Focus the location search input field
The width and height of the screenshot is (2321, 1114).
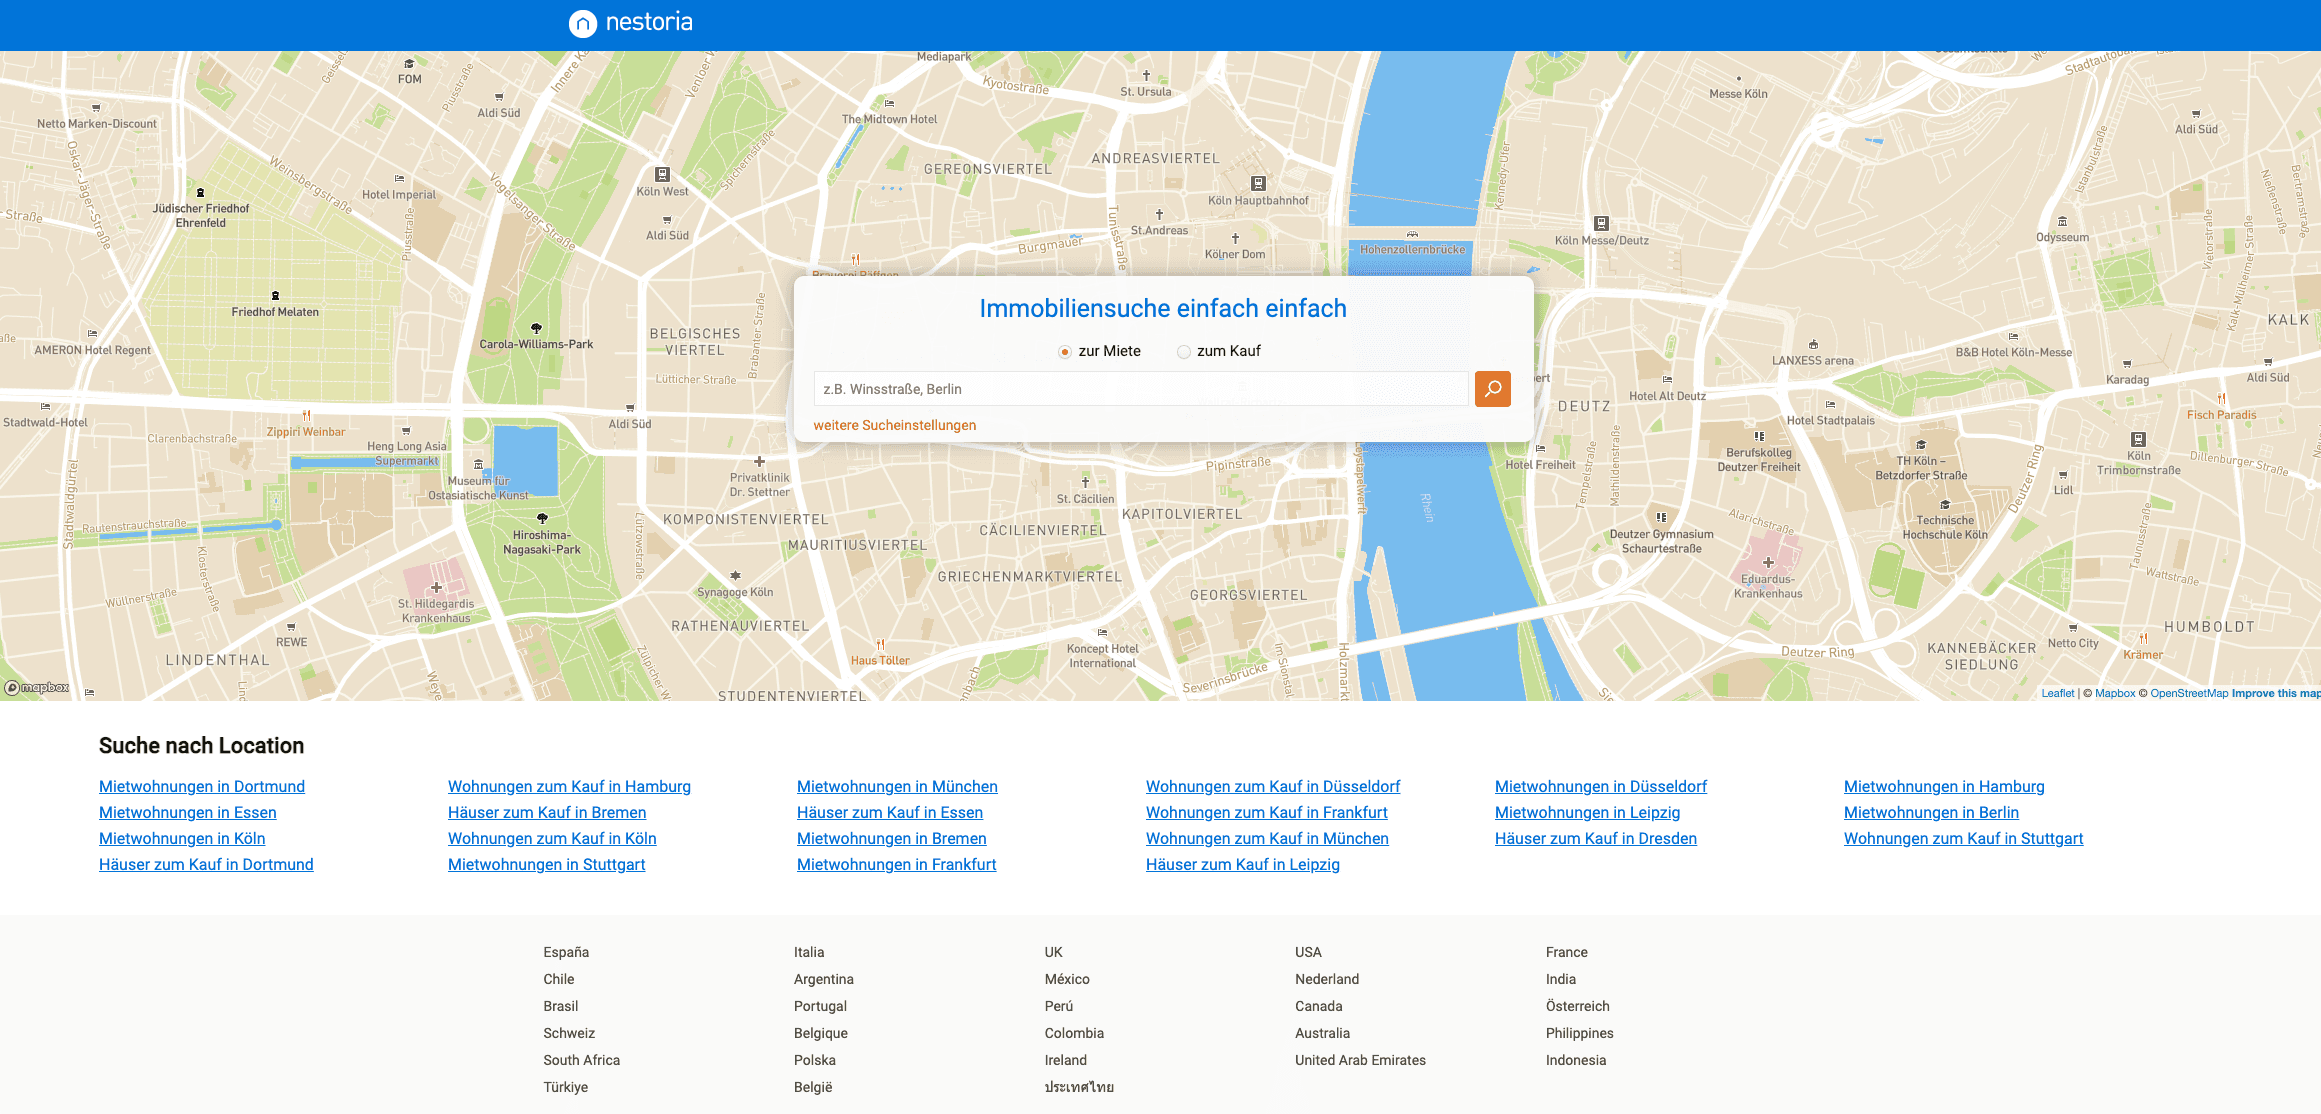1141,389
